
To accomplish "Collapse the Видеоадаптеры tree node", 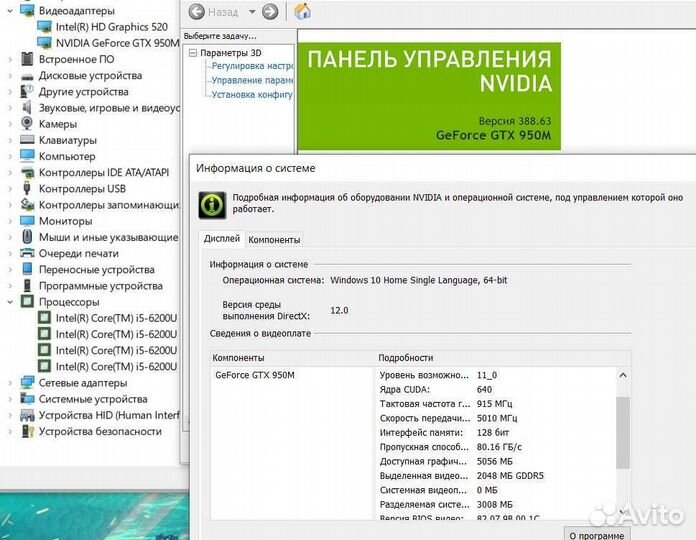I will point(10,11).
